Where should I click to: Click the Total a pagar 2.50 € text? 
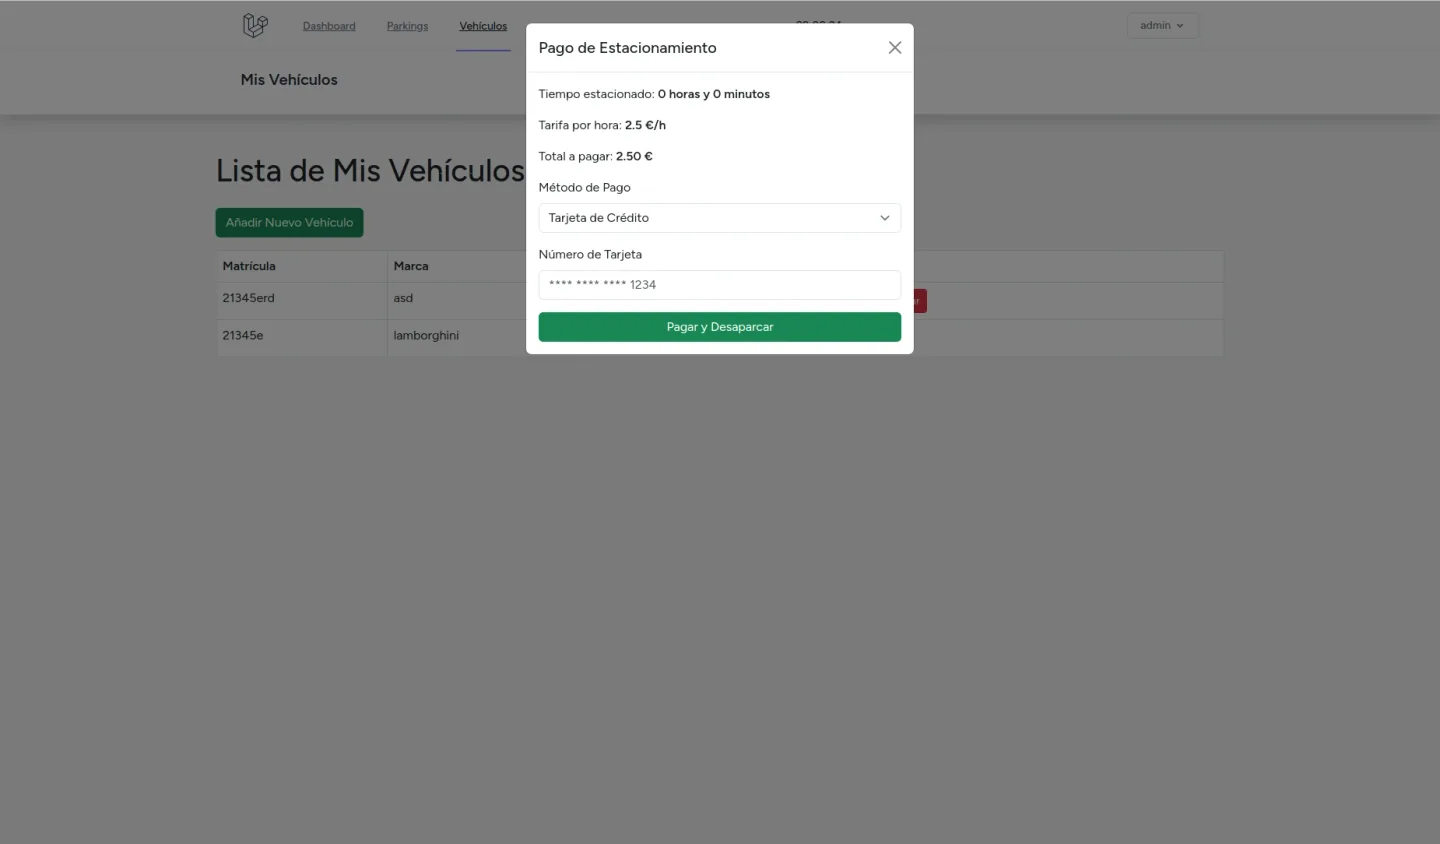coord(595,157)
